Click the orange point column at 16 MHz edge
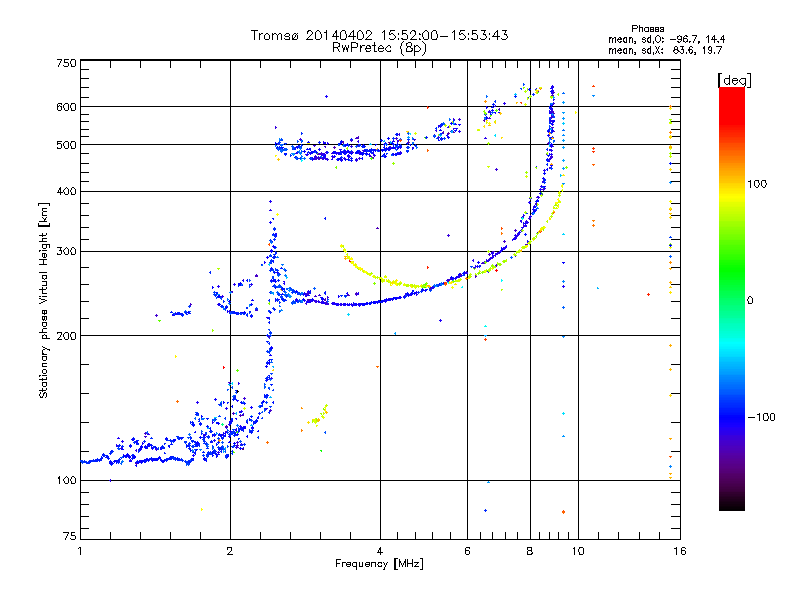The height and width of the screenshot is (600, 800). [670, 291]
